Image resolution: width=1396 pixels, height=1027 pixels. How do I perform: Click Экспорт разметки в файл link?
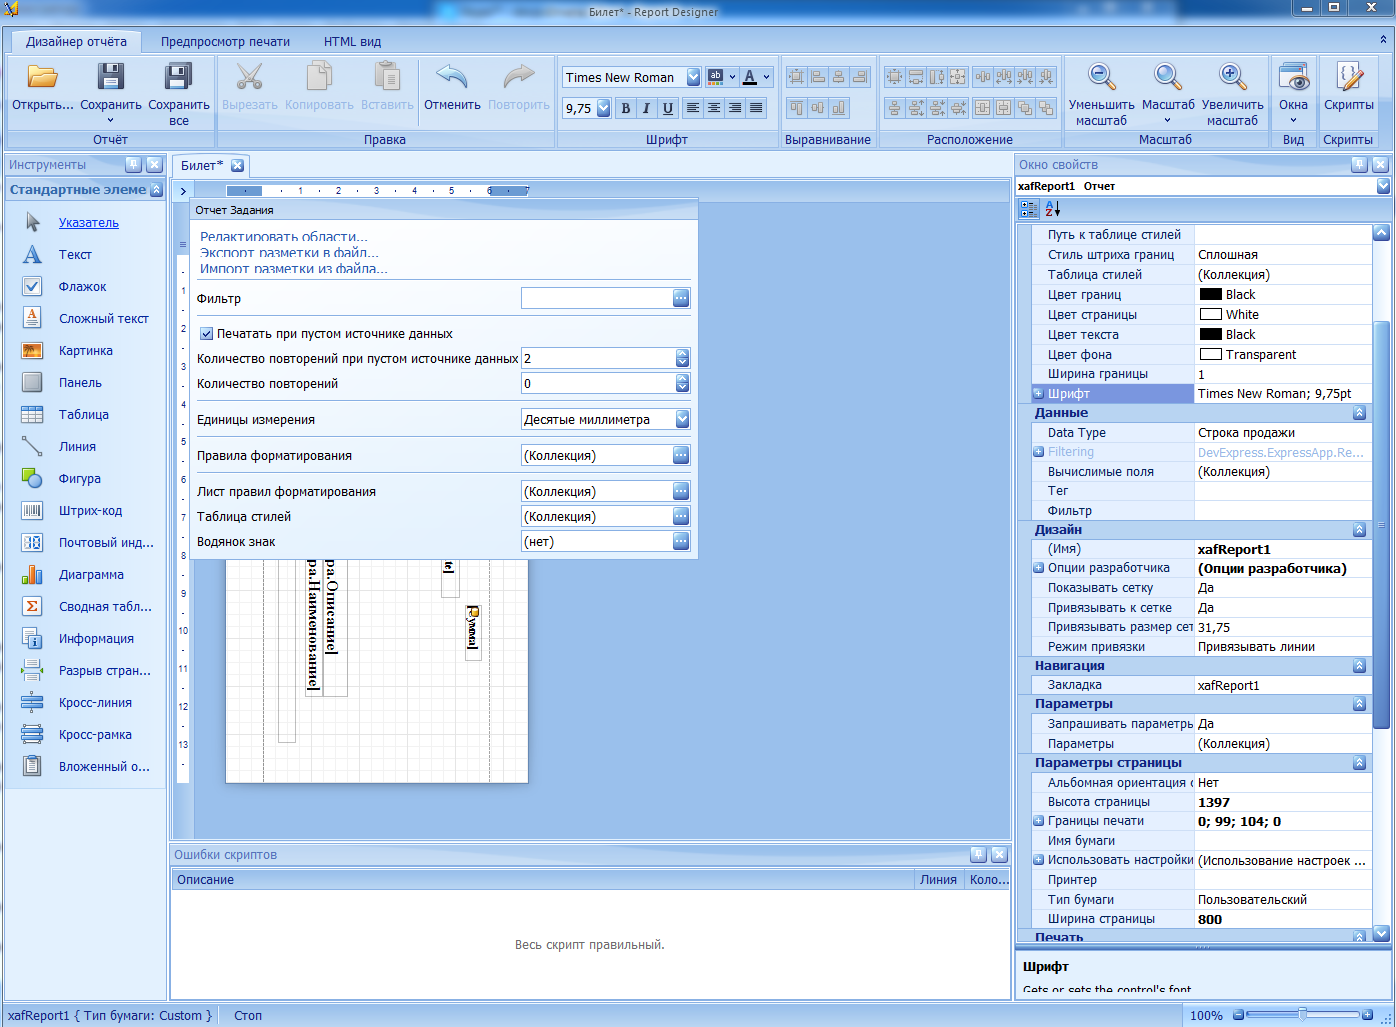point(289,253)
